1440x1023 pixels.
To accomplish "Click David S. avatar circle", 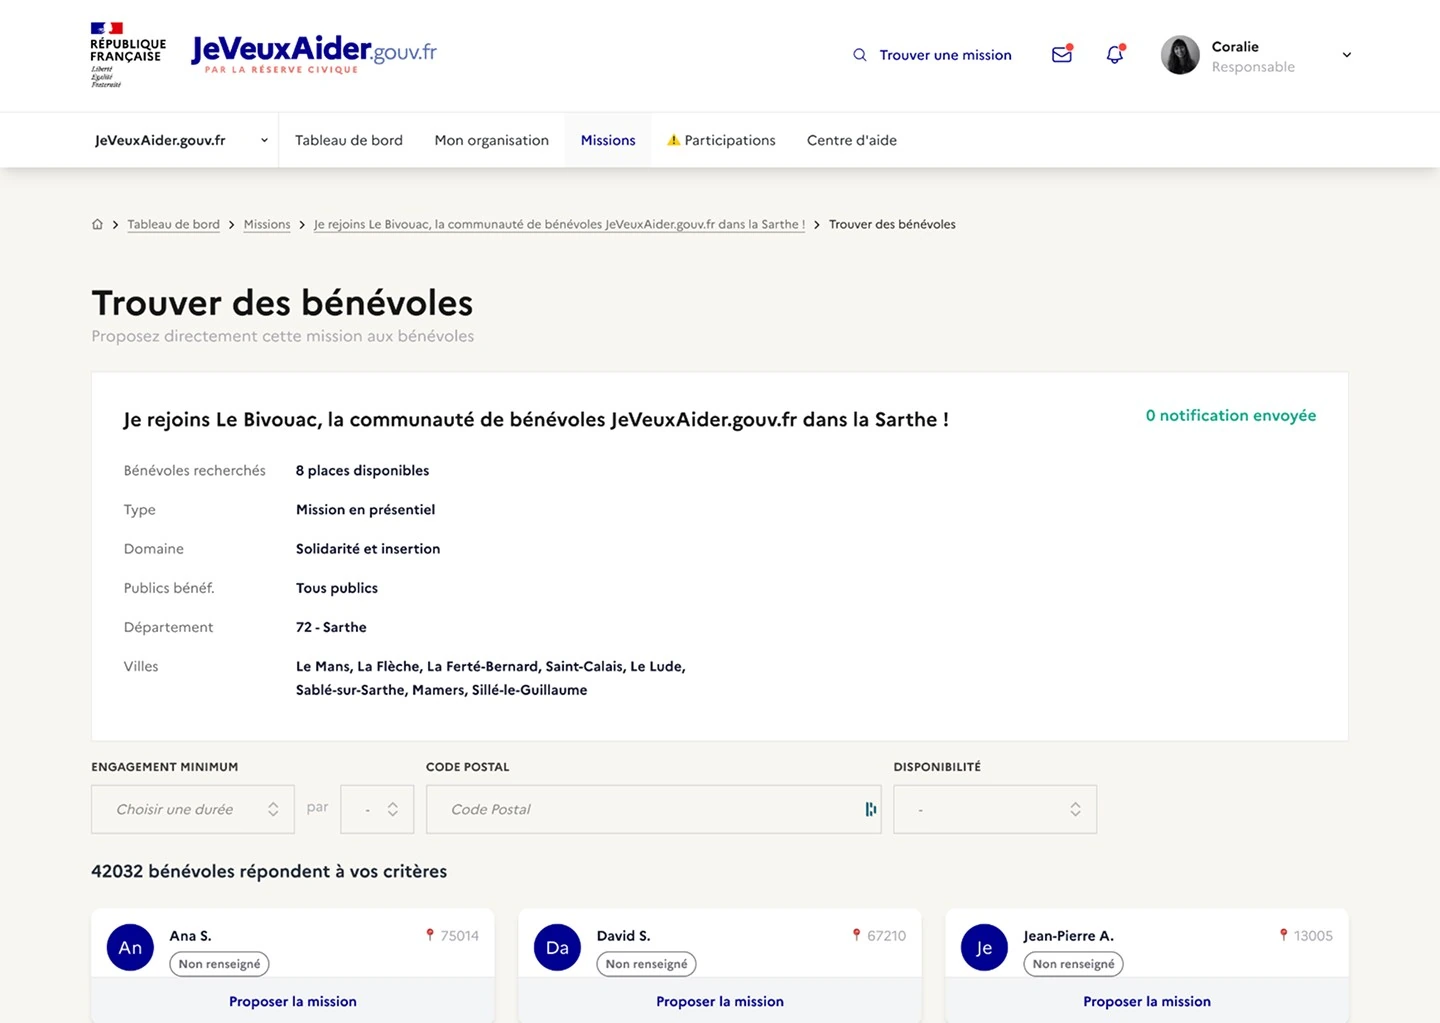I will [558, 948].
